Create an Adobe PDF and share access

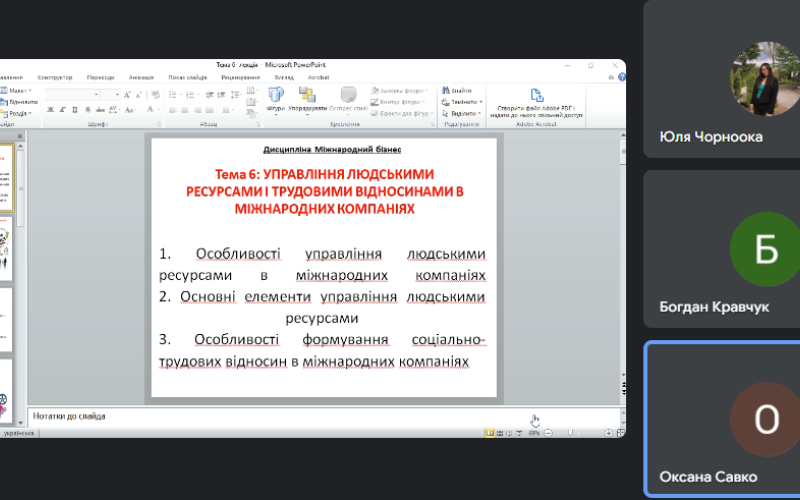click(x=536, y=104)
